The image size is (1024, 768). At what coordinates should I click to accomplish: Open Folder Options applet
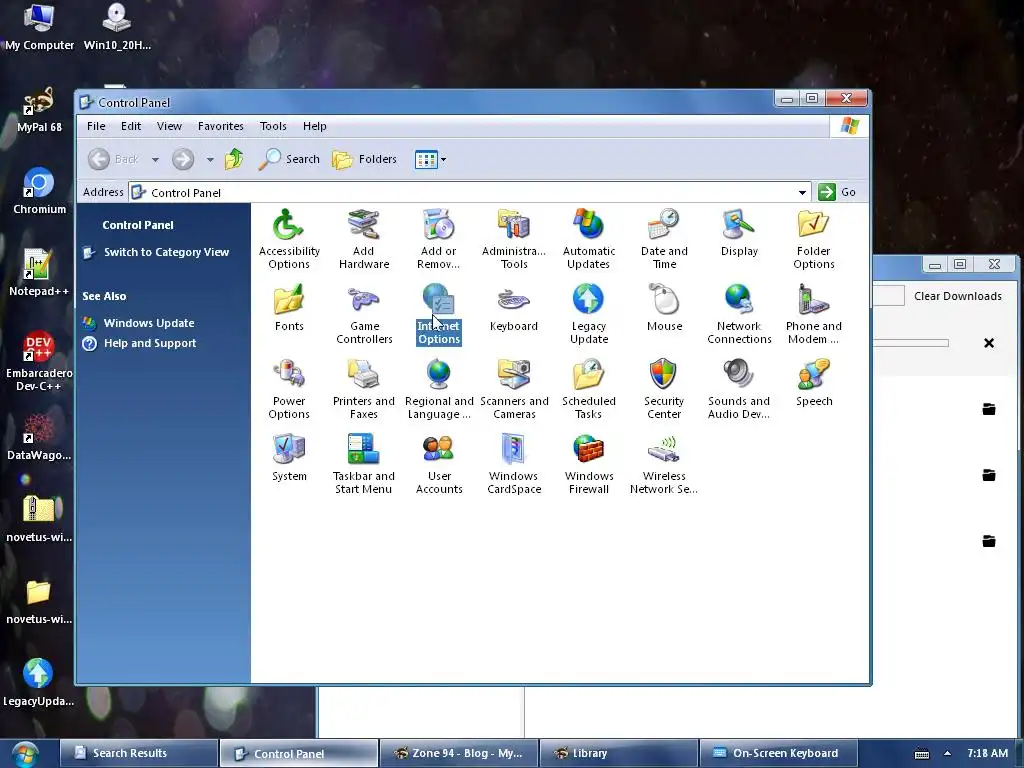coord(814,239)
